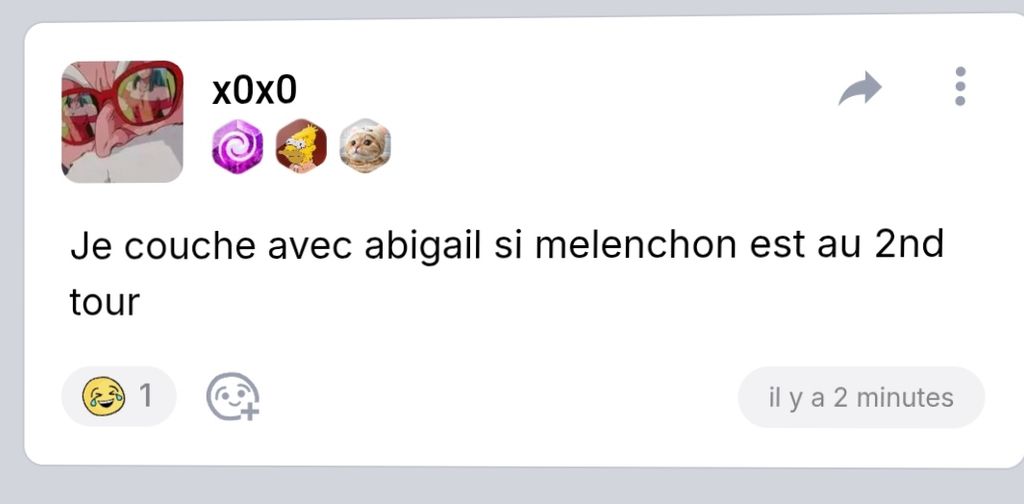Click the grey background below the card
Screen dimensions: 1024x504
click(512, 486)
